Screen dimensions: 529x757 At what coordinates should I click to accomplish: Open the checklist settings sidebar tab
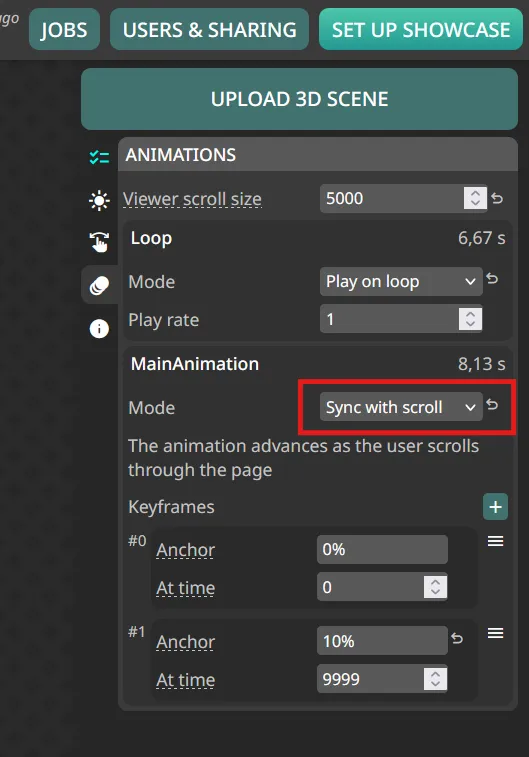point(99,157)
